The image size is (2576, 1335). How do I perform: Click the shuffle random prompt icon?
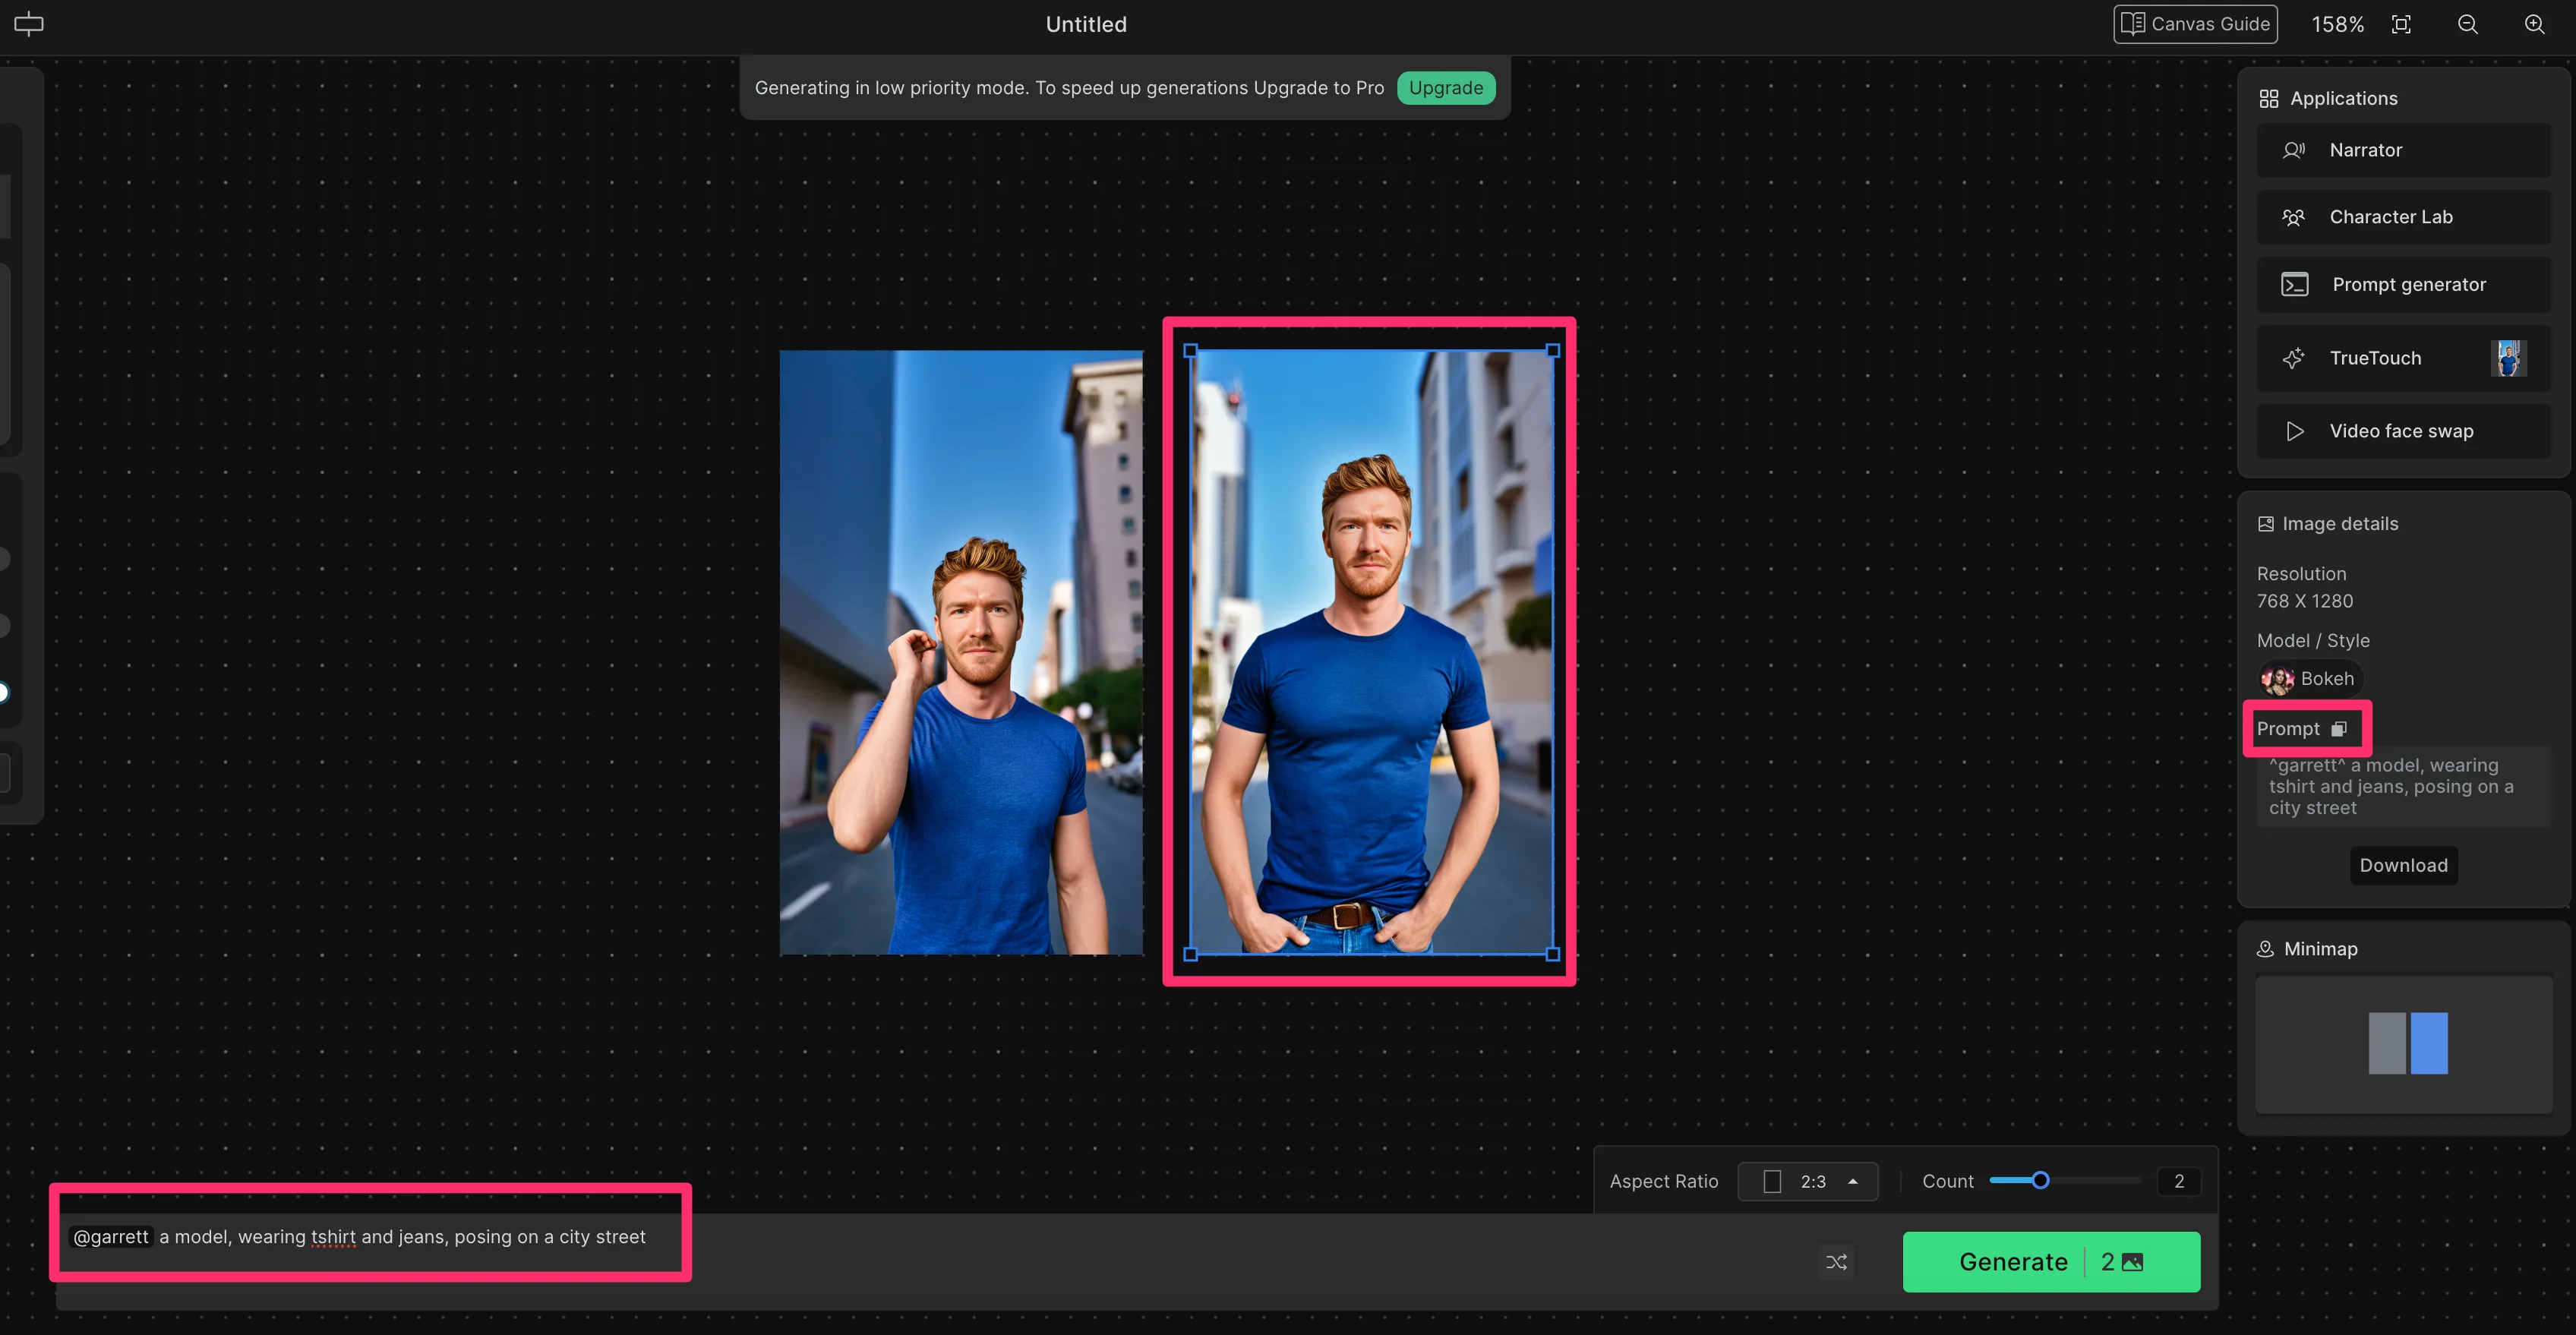click(1836, 1262)
